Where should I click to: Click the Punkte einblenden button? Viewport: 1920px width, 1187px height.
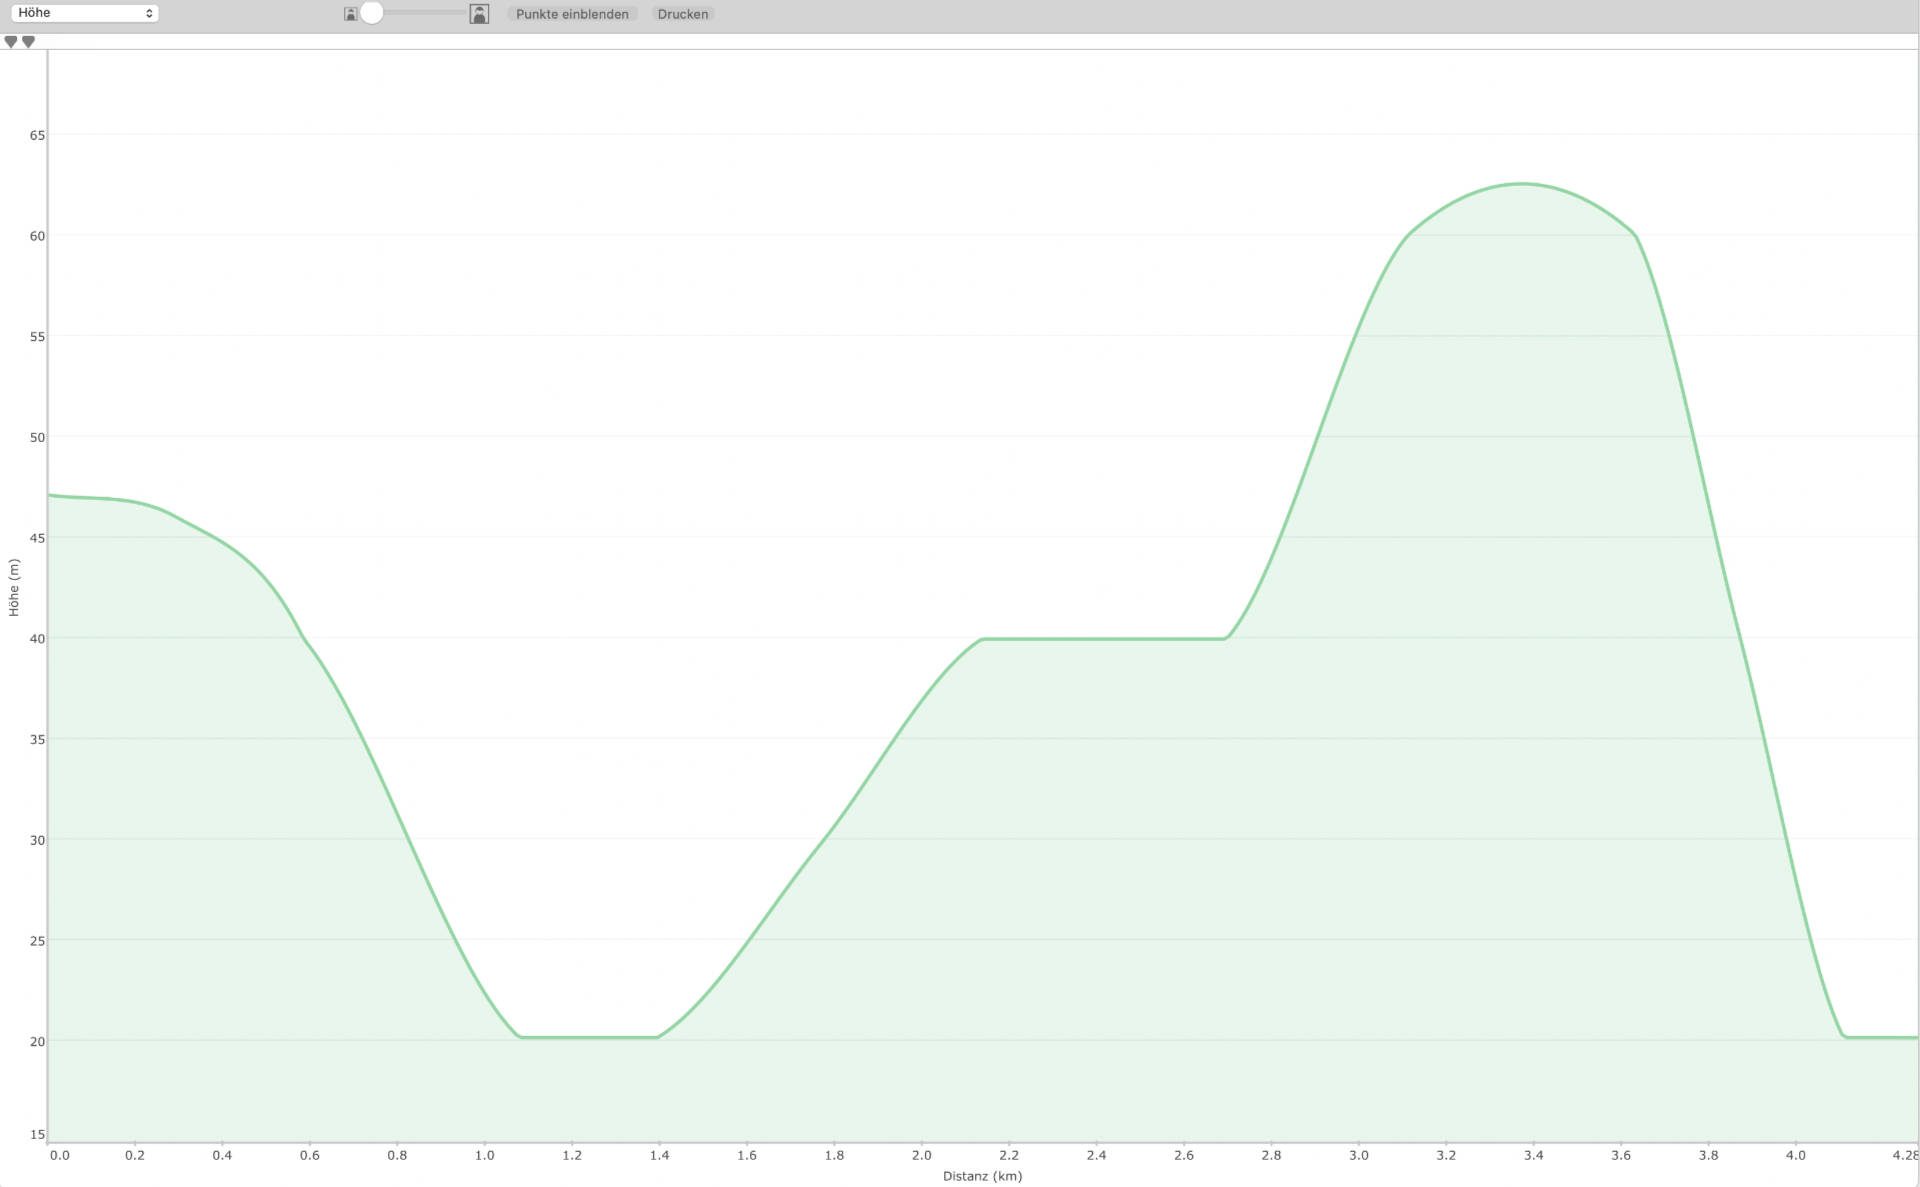point(572,14)
